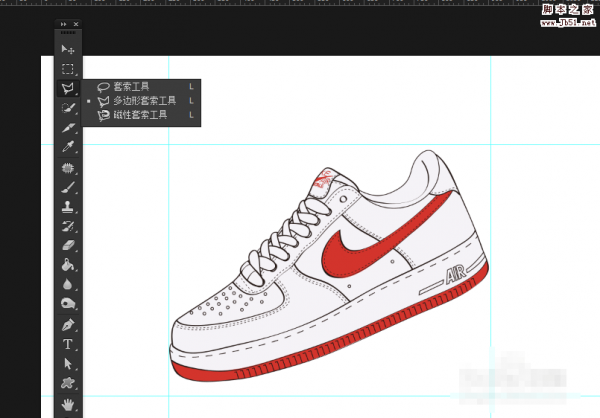Close the floating tools panel
The height and width of the screenshot is (418, 600).
pyautogui.click(x=77, y=23)
